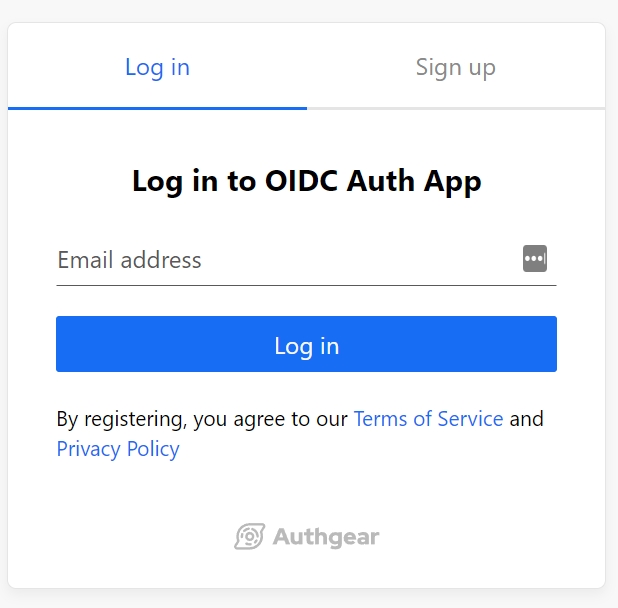Click the Email address placeholder text

tap(129, 260)
